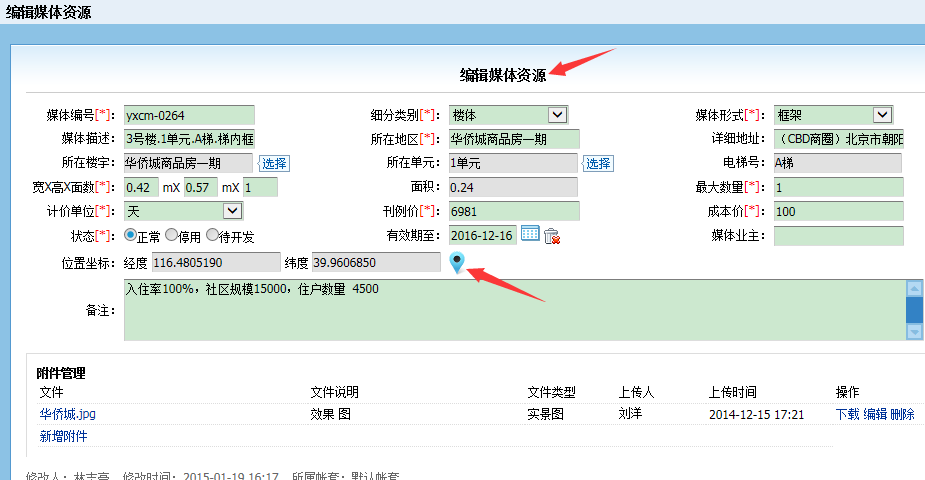The width and height of the screenshot is (925, 480).
Task: Select the 待开发 status radio button
Action: [x=212, y=236]
